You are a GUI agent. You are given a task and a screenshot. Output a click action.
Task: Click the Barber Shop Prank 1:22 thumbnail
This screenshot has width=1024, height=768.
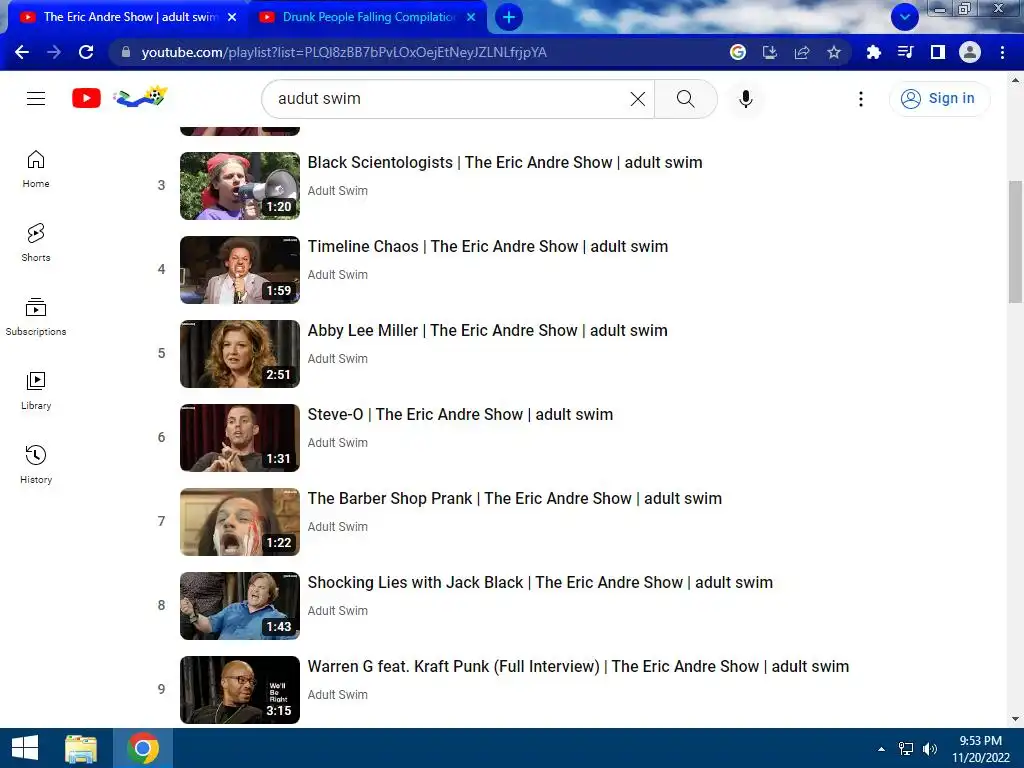[x=240, y=522]
